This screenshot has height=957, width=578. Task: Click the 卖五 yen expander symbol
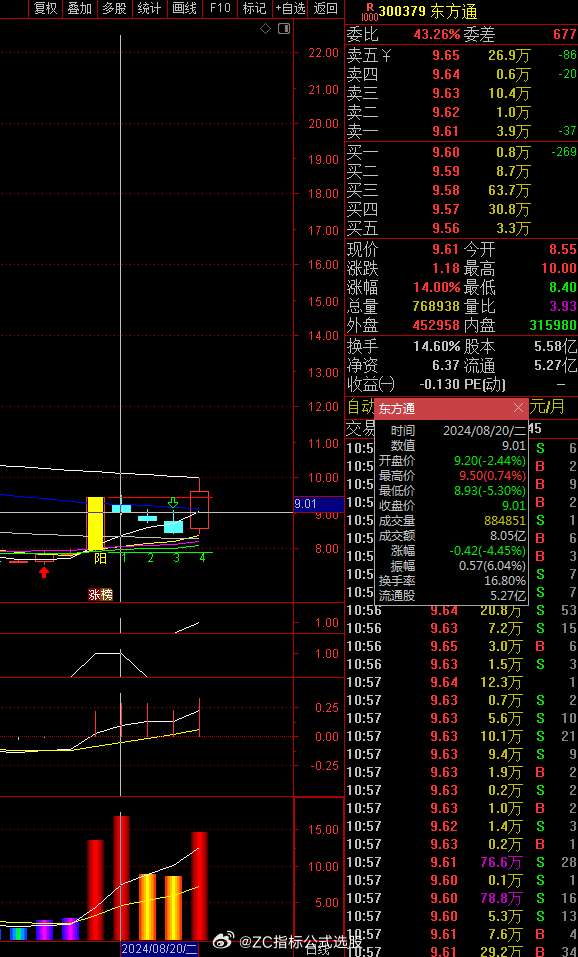point(386,56)
